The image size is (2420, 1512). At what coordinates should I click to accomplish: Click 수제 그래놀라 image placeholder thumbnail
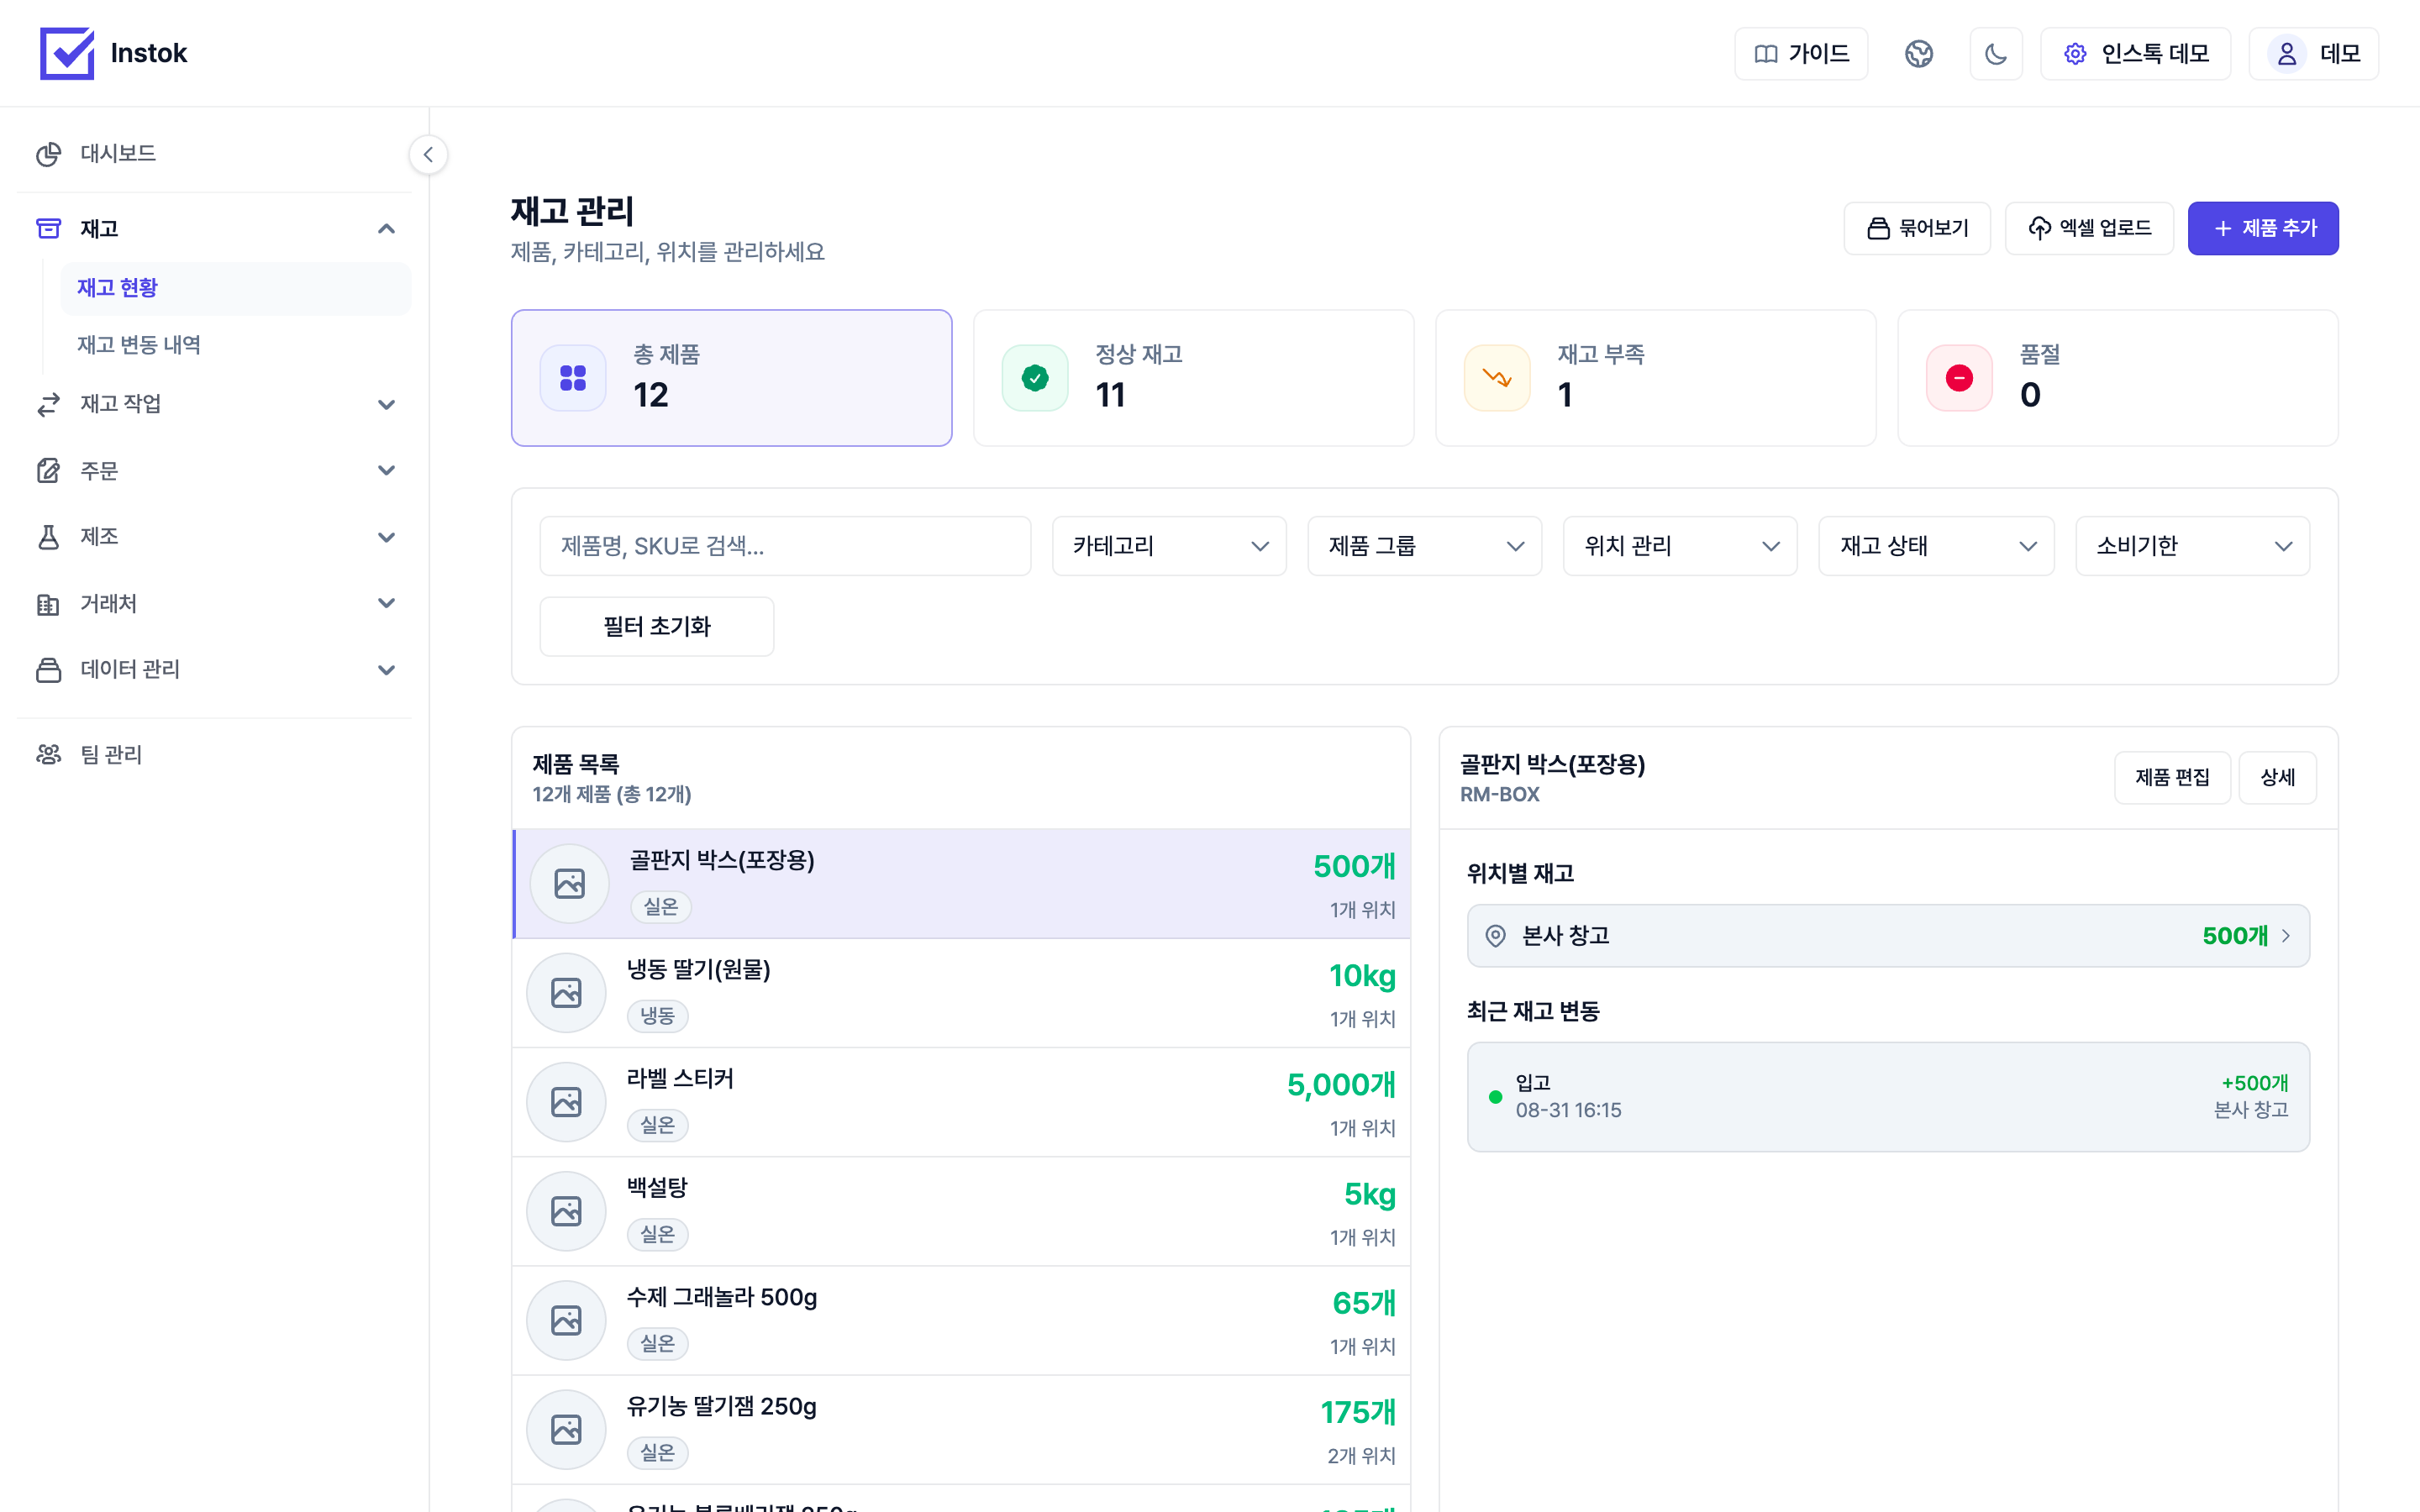tap(566, 1320)
